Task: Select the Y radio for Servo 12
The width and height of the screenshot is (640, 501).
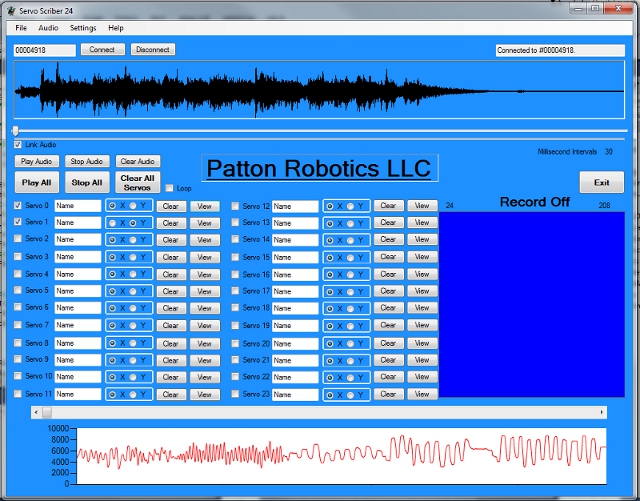Action: (x=351, y=206)
